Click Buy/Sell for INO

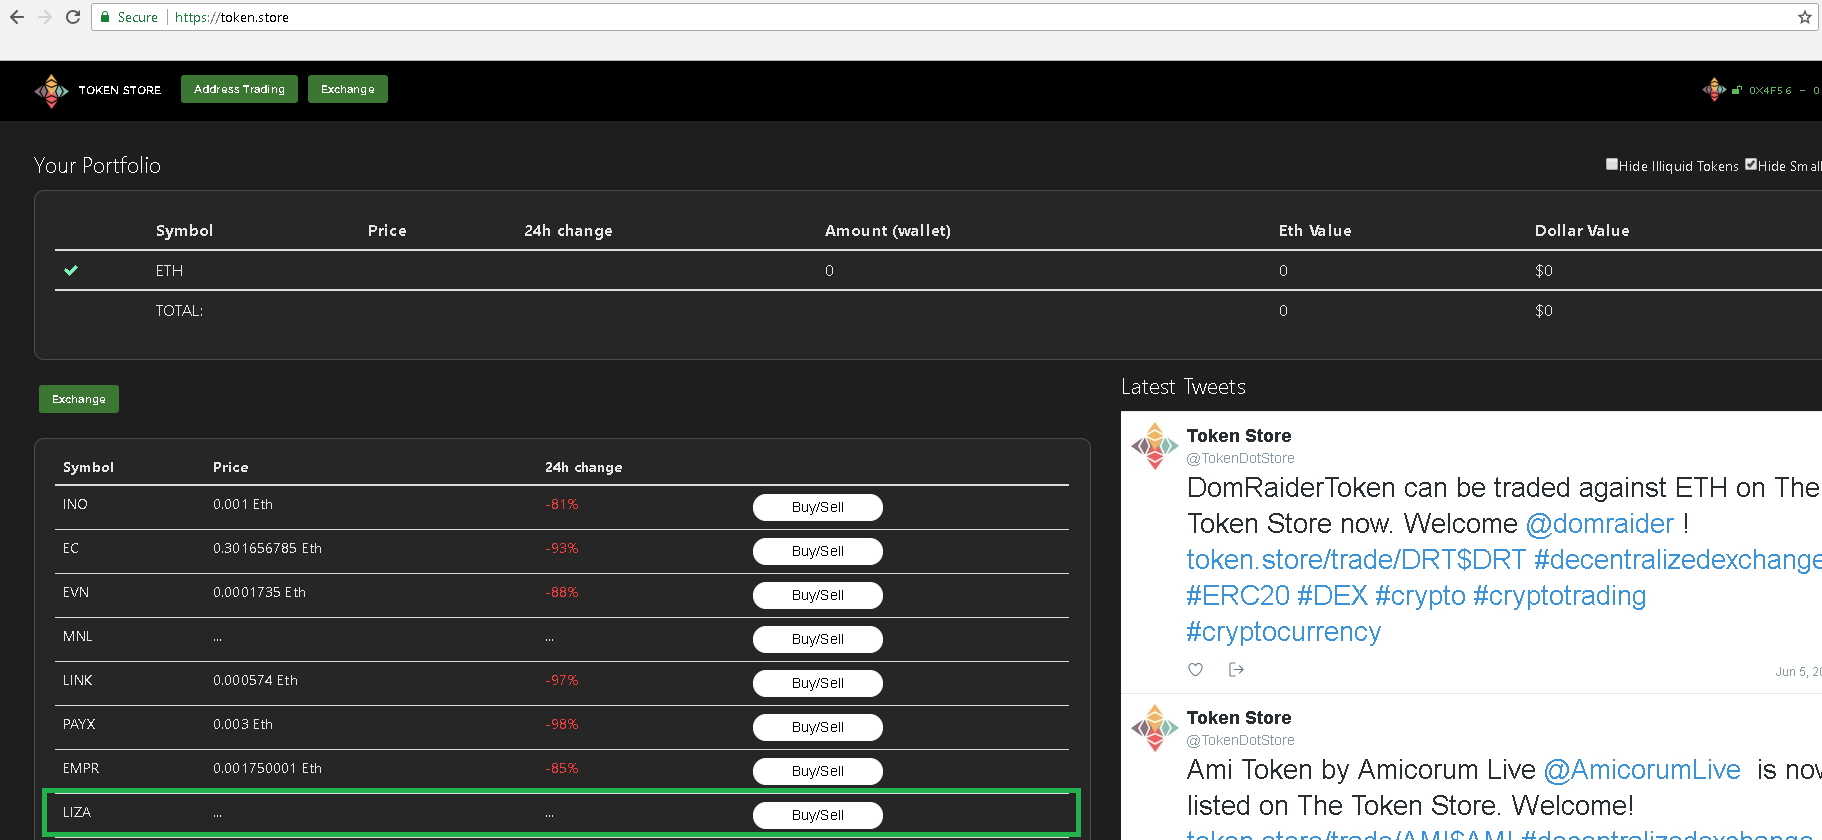tap(818, 507)
